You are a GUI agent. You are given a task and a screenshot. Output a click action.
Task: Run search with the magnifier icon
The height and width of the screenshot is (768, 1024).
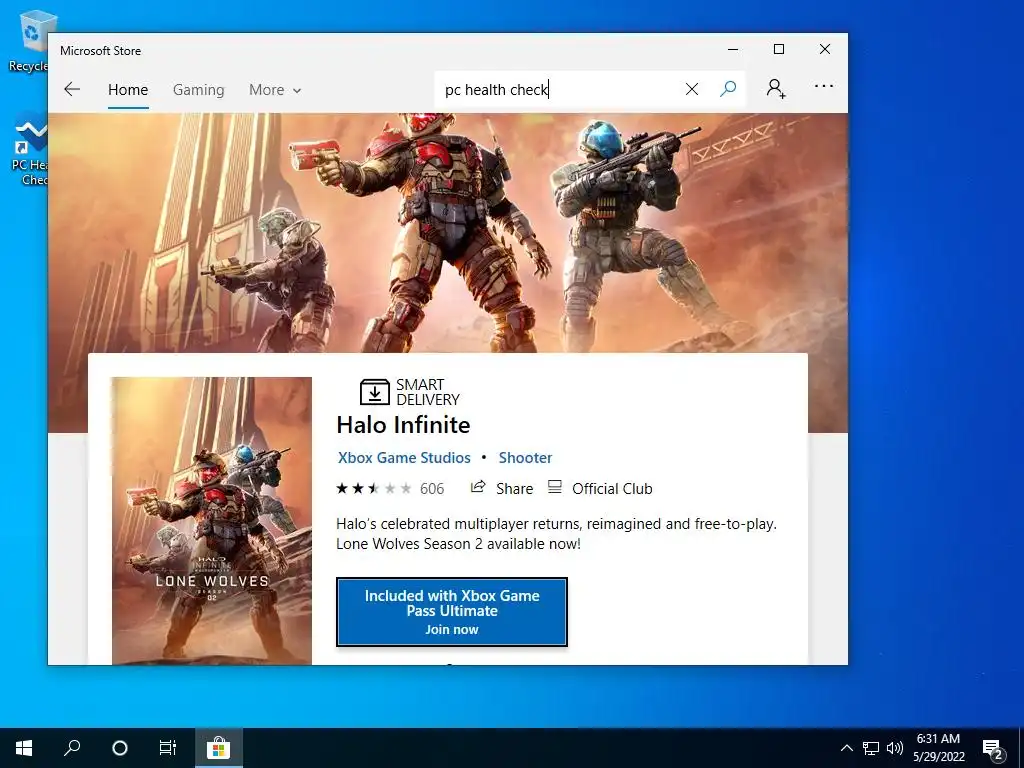(x=728, y=89)
